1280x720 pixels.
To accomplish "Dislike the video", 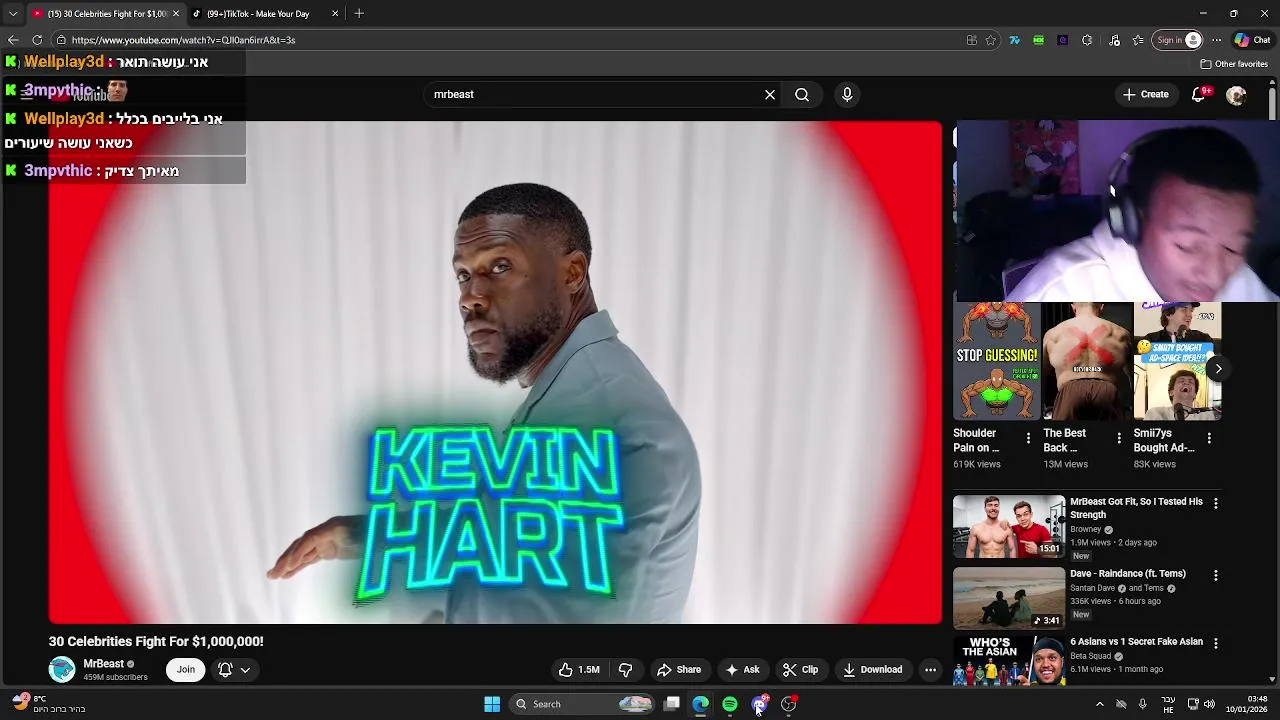I will (626, 670).
